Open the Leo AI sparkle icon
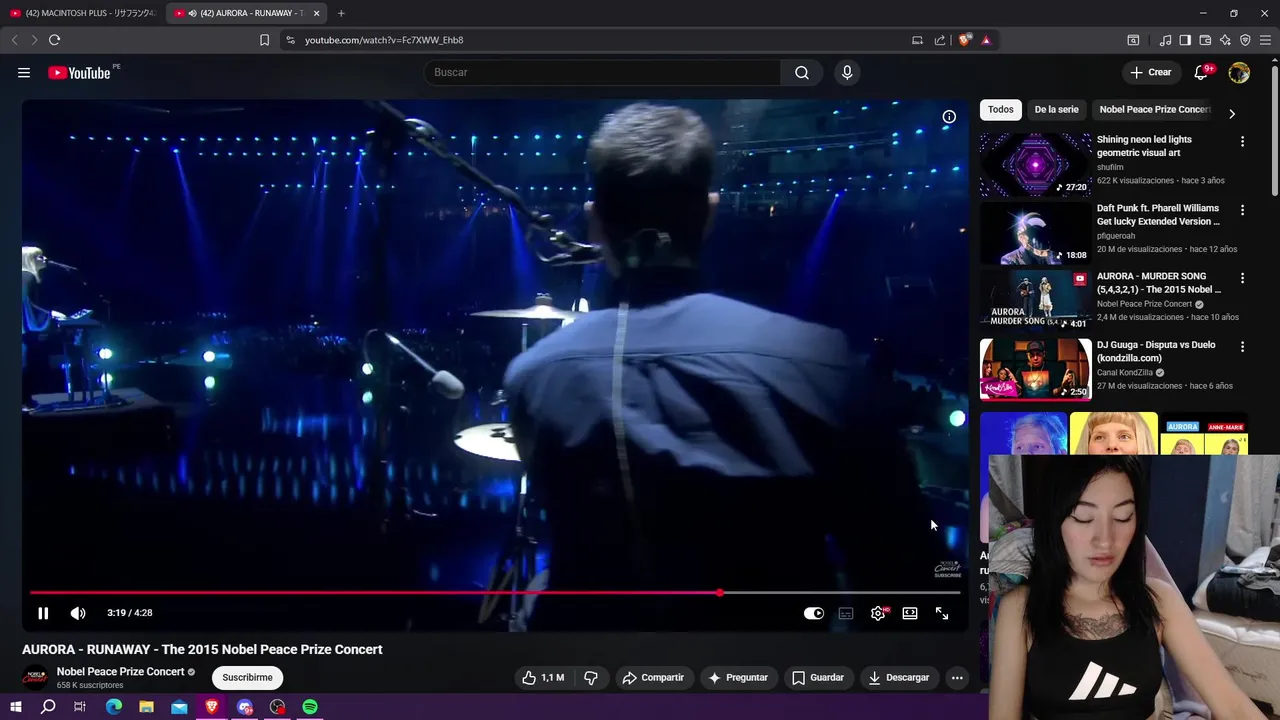Viewport: 1280px width, 720px height. click(x=1225, y=40)
